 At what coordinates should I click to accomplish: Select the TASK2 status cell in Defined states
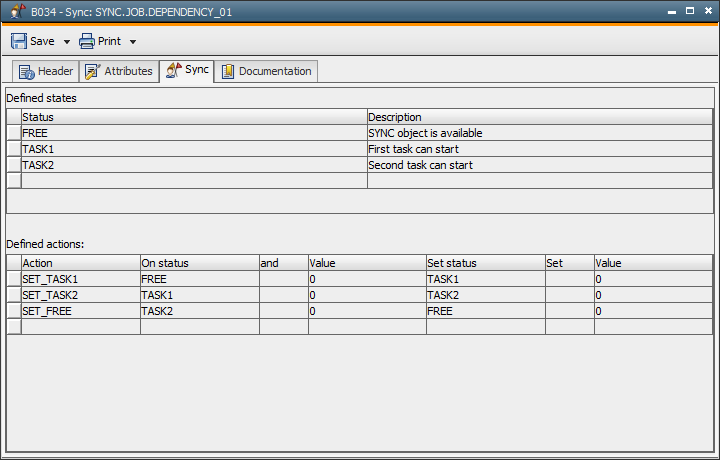click(x=194, y=165)
